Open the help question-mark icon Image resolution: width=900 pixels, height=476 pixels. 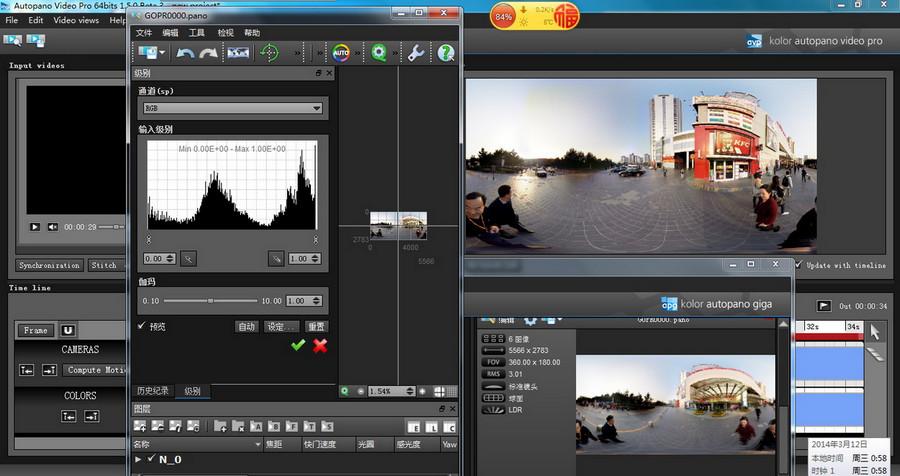(446, 53)
